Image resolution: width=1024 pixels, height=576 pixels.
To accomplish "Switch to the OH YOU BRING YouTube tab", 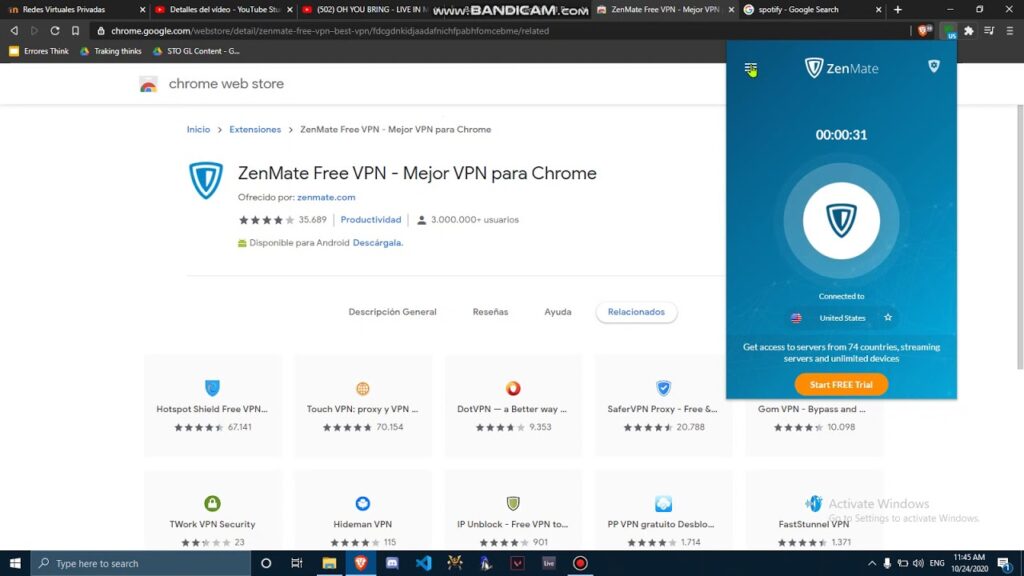I will [x=370, y=10].
